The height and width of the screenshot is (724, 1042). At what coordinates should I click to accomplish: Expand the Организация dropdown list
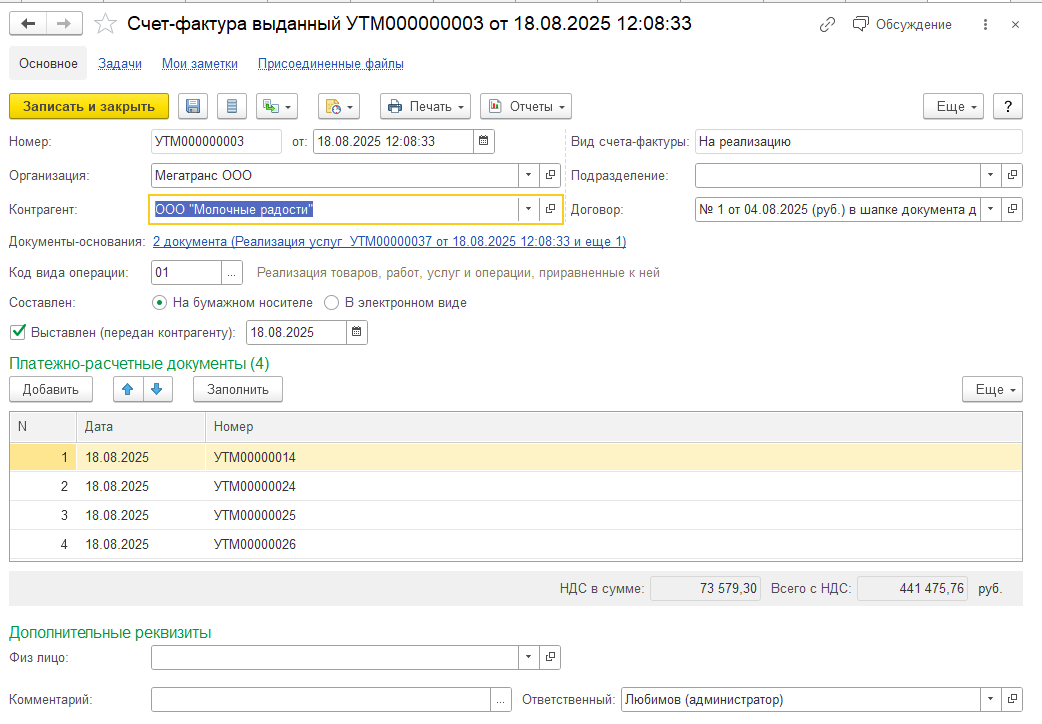pyautogui.click(x=528, y=175)
